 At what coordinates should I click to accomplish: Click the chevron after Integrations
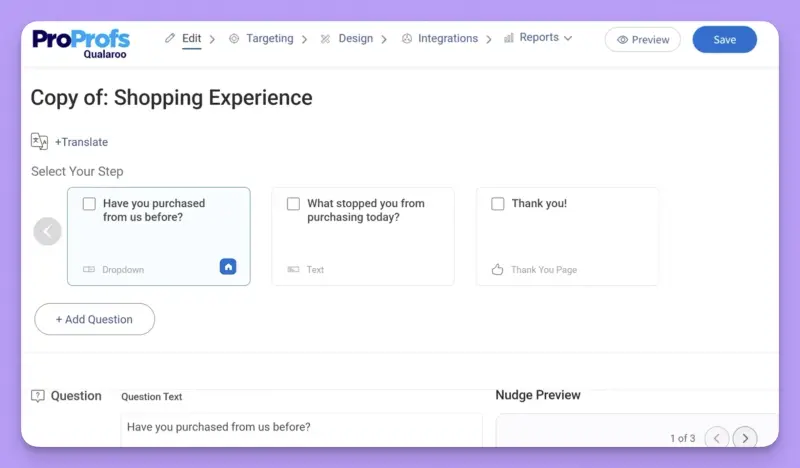[488, 39]
